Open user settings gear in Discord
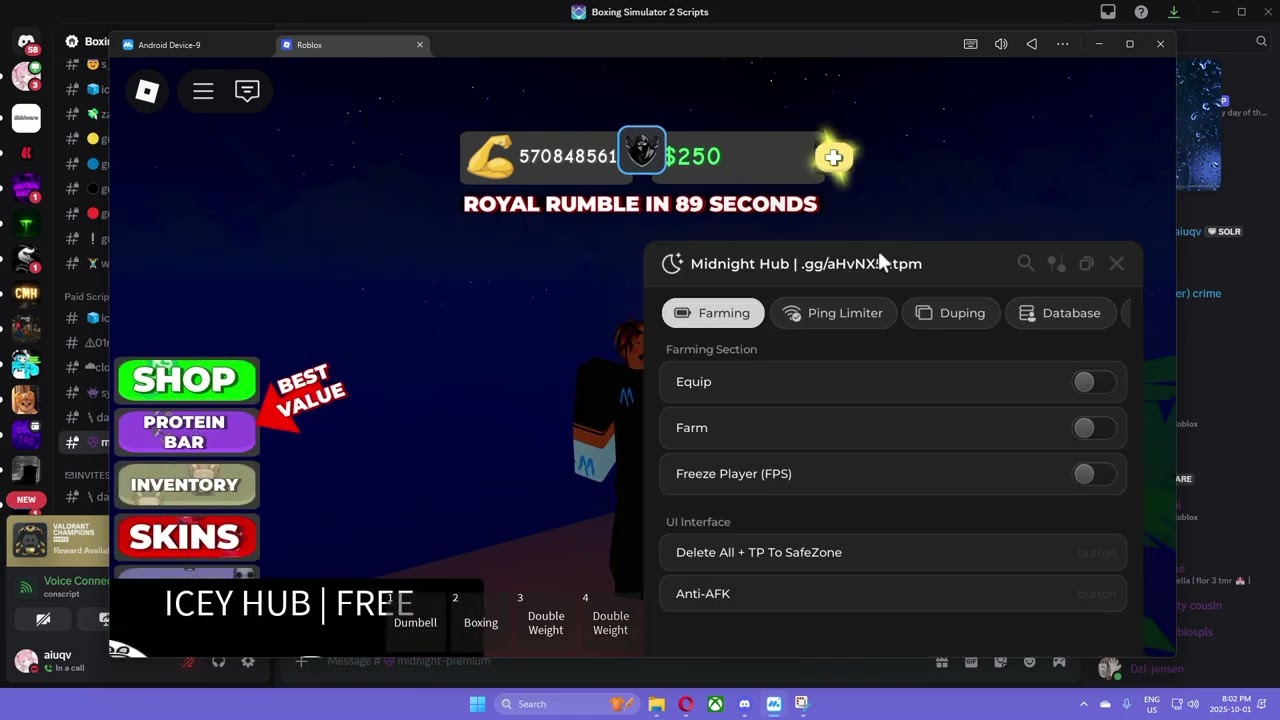The width and height of the screenshot is (1280, 720). [x=248, y=662]
